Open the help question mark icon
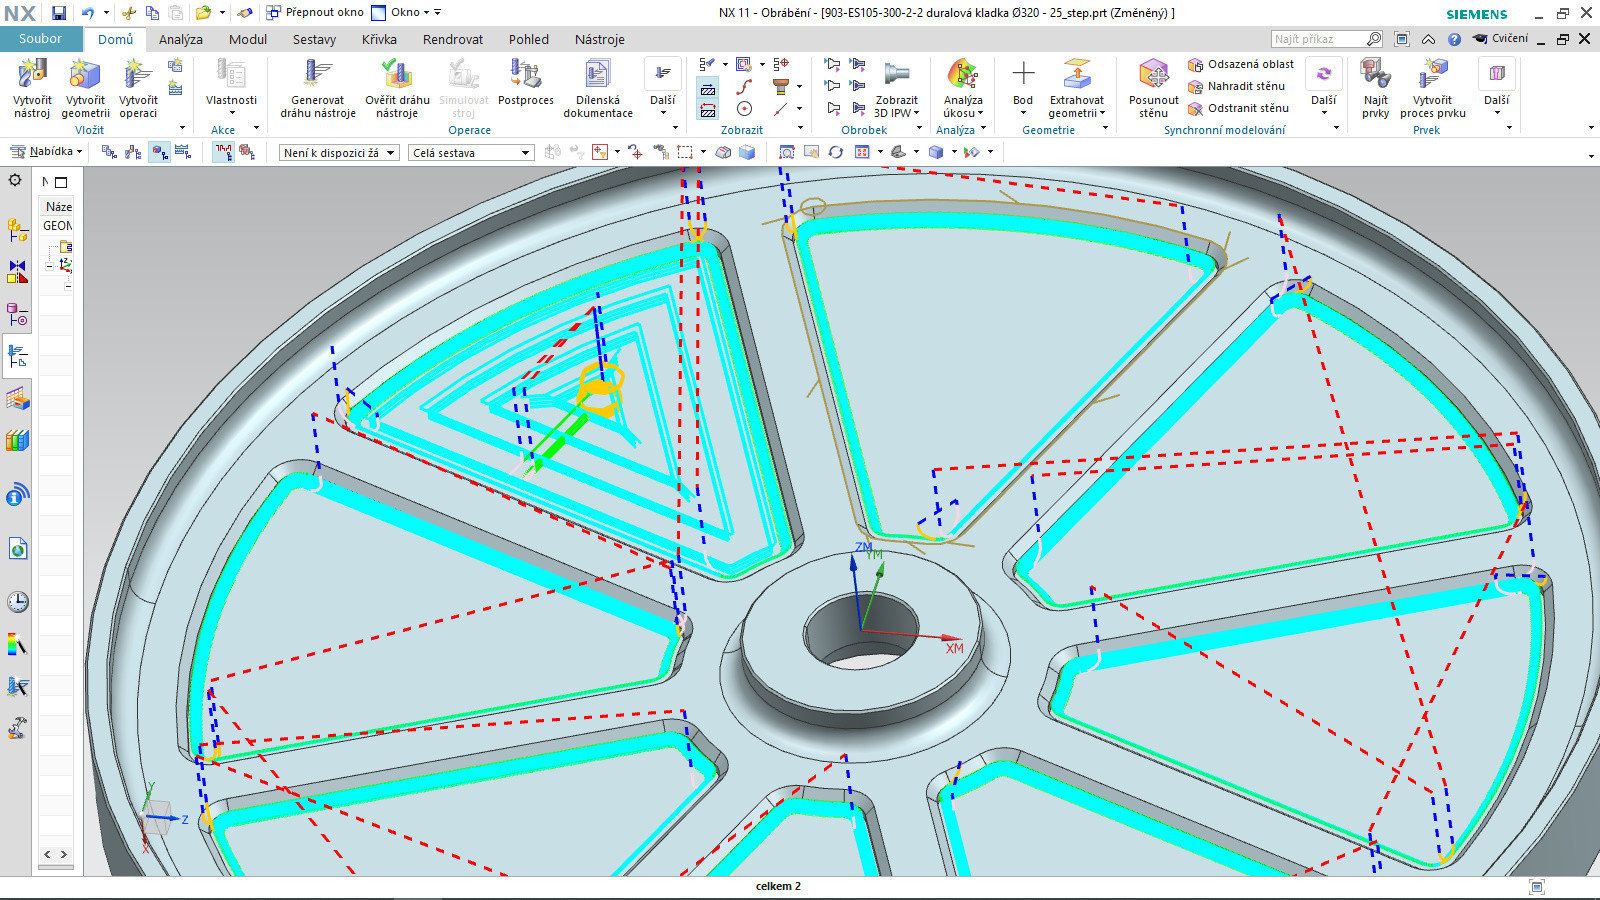Viewport: 1600px width, 900px height. pyautogui.click(x=1454, y=39)
